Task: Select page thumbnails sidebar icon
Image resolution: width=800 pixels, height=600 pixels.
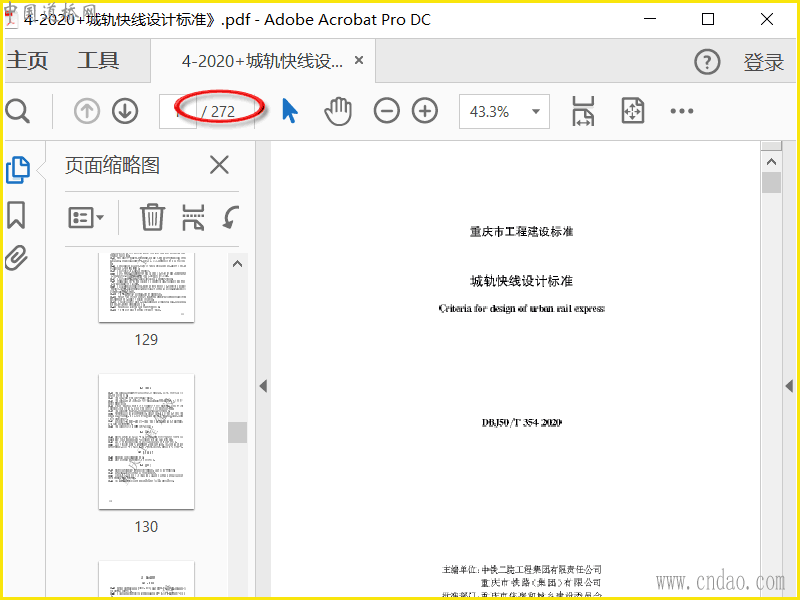Action: 18,169
